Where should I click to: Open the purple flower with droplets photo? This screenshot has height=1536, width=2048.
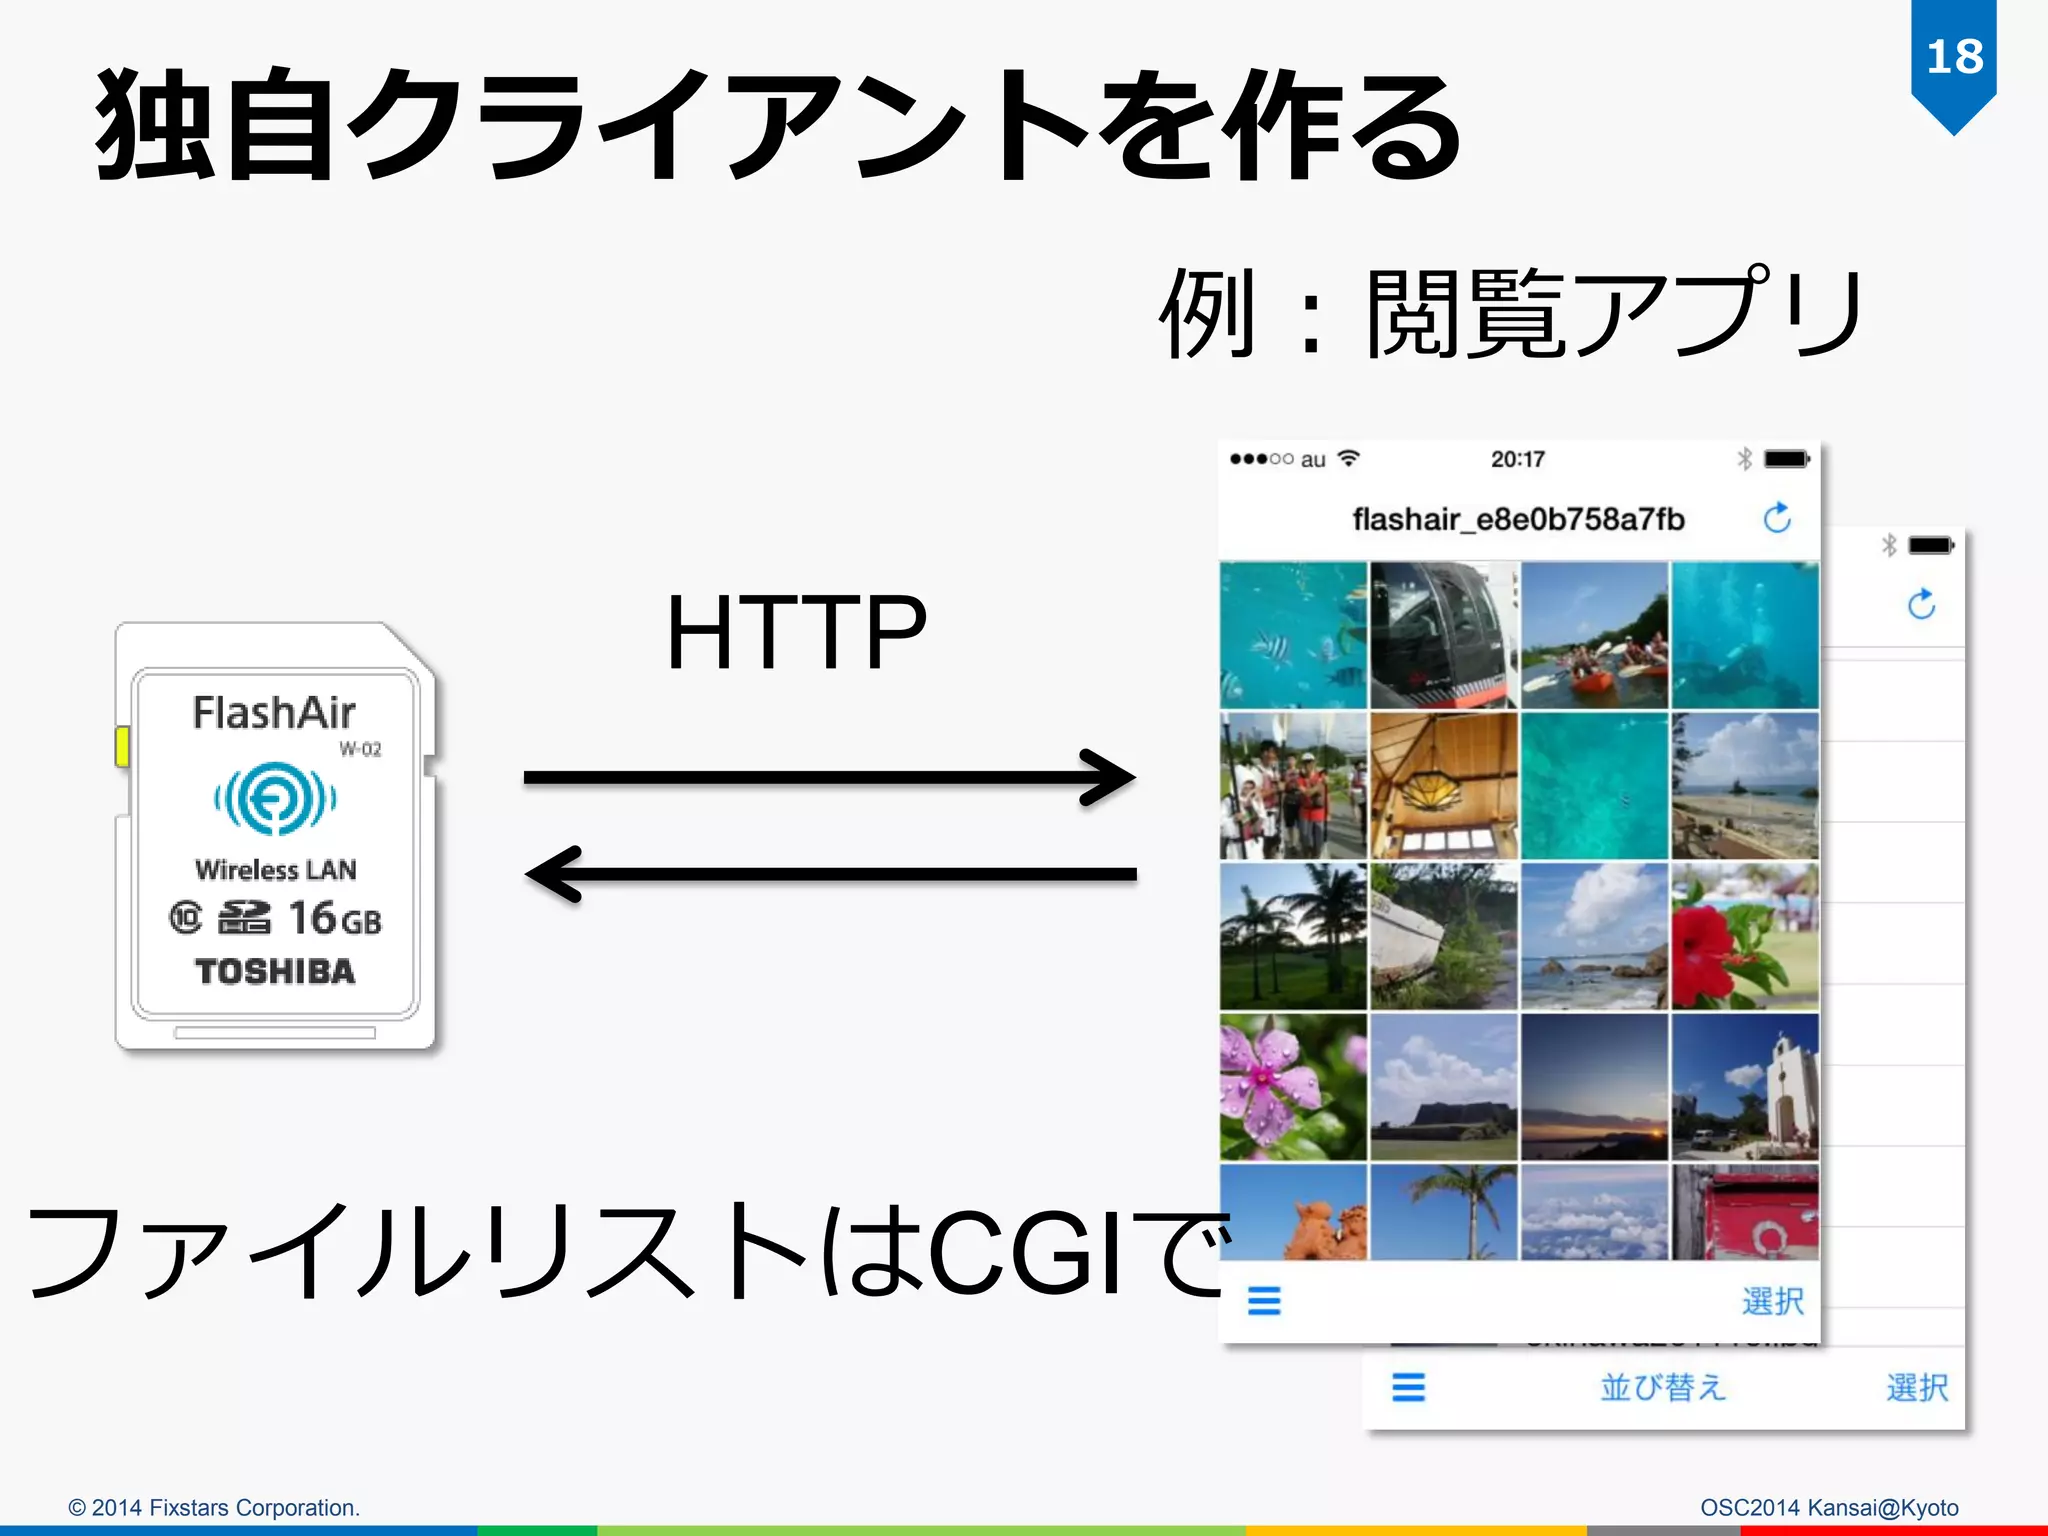1293,1087
